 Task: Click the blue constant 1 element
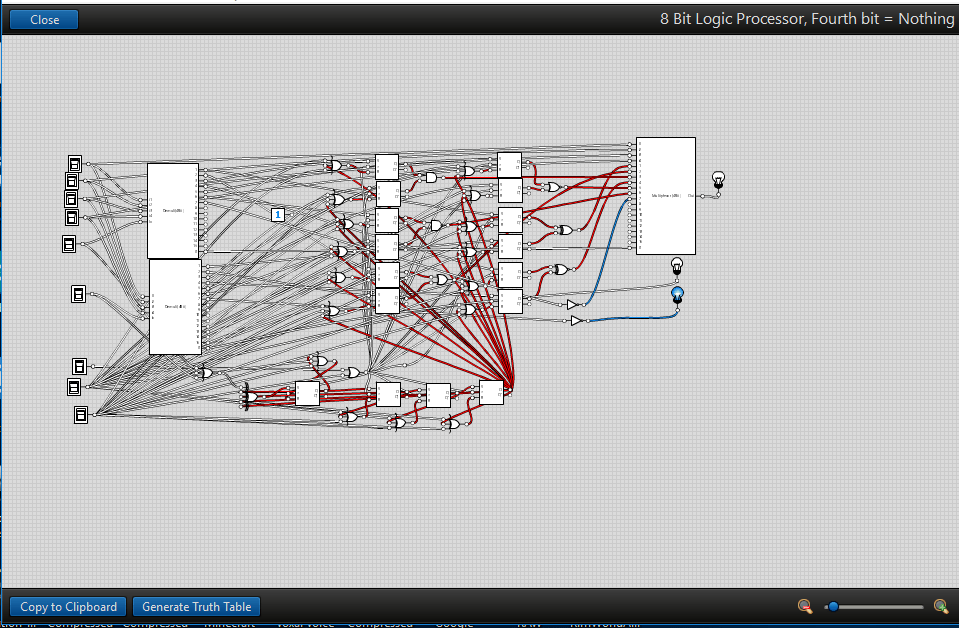278,214
